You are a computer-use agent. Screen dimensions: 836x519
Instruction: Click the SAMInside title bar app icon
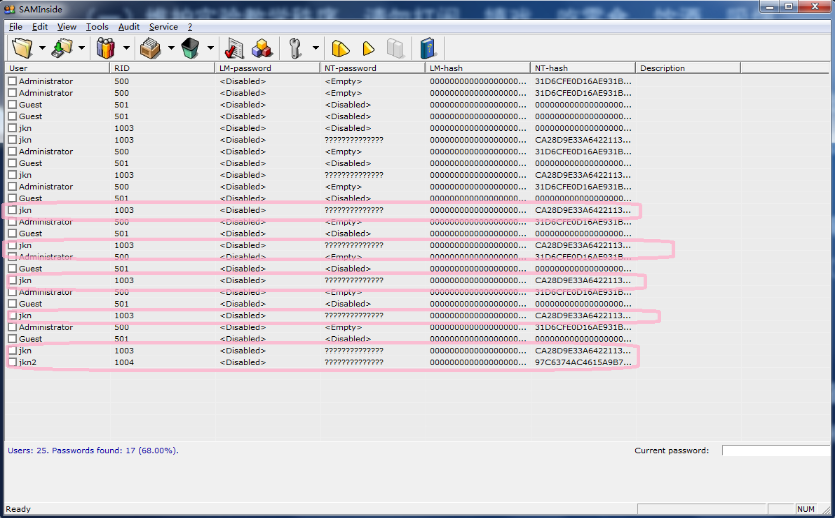[x=10, y=9]
